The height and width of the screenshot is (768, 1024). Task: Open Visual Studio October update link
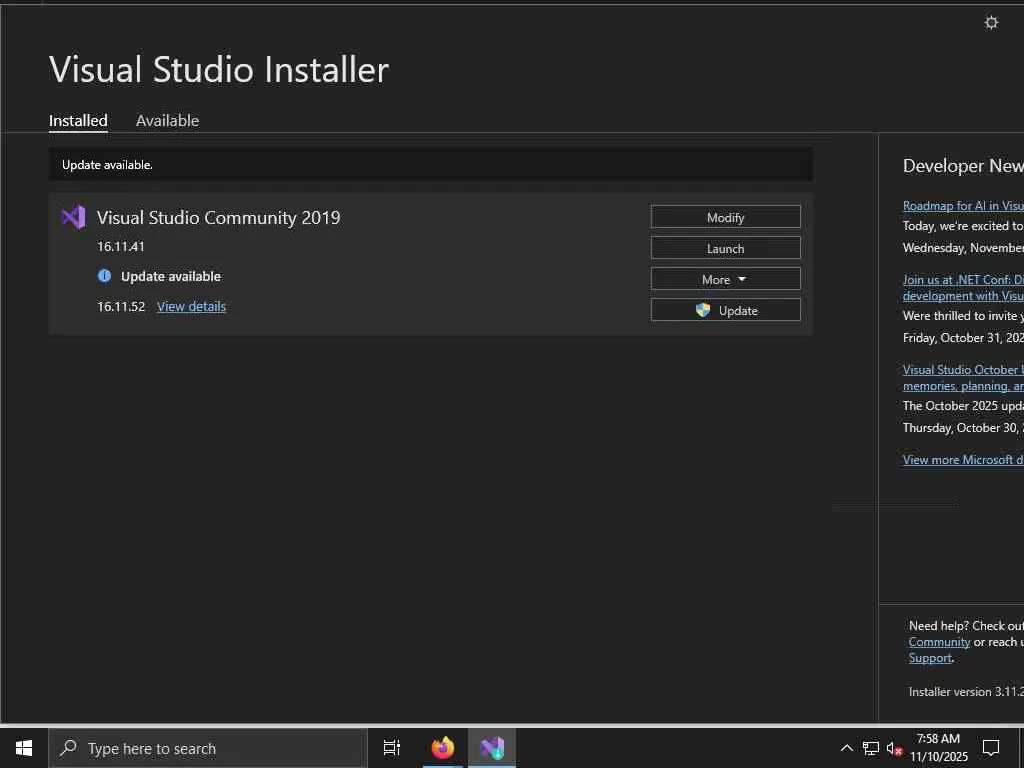(x=963, y=378)
